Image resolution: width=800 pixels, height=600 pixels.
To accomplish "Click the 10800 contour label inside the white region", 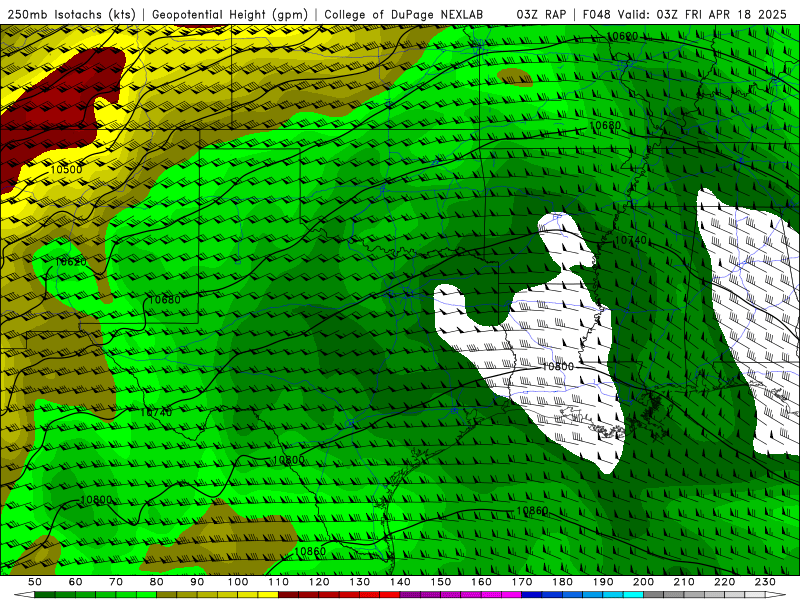I will (558, 366).
